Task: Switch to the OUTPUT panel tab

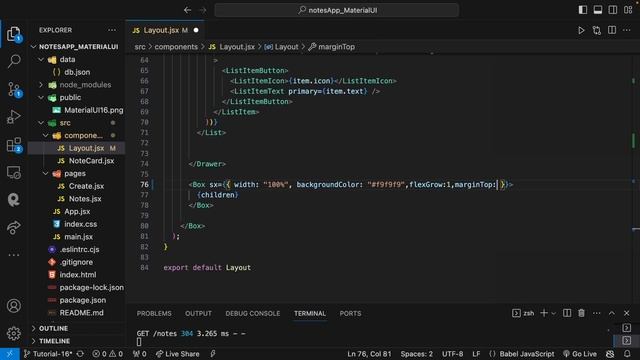Action: tap(198, 313)
